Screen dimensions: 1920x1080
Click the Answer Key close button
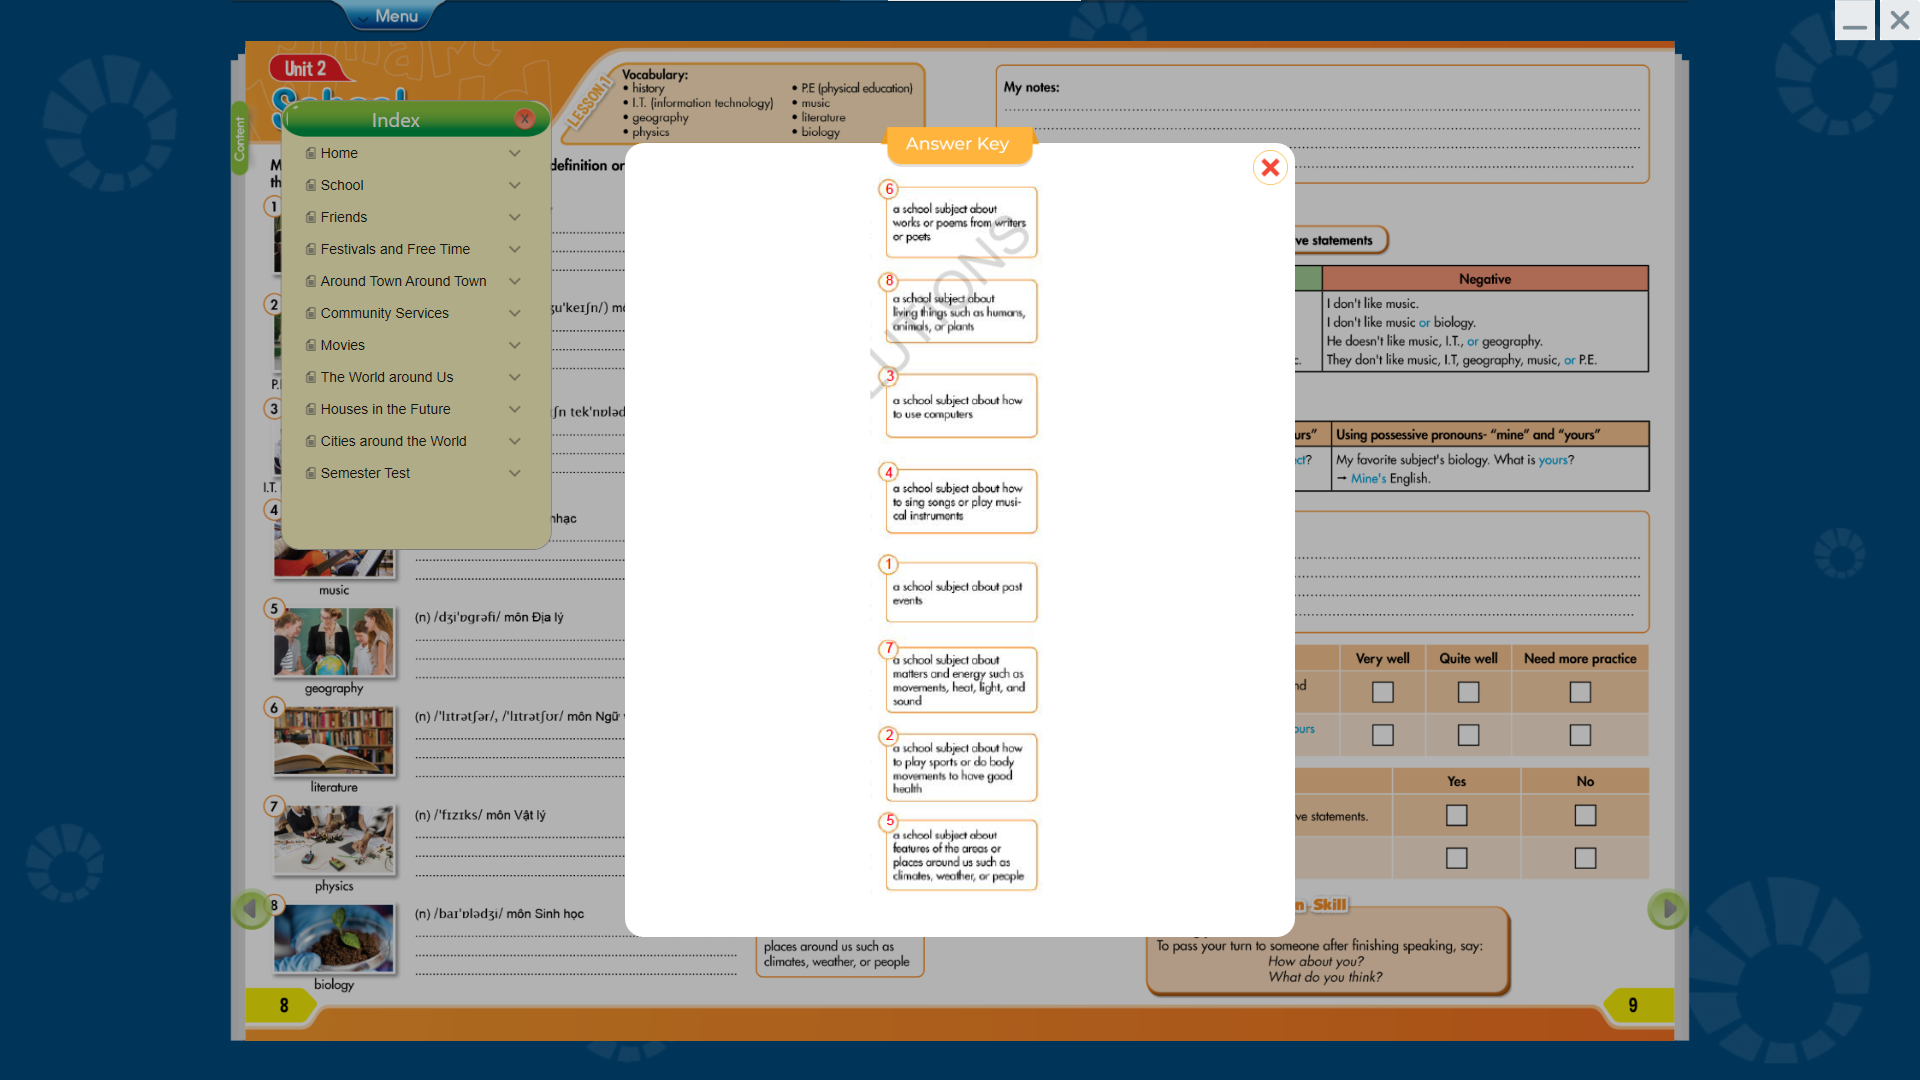pos(1270,167)
